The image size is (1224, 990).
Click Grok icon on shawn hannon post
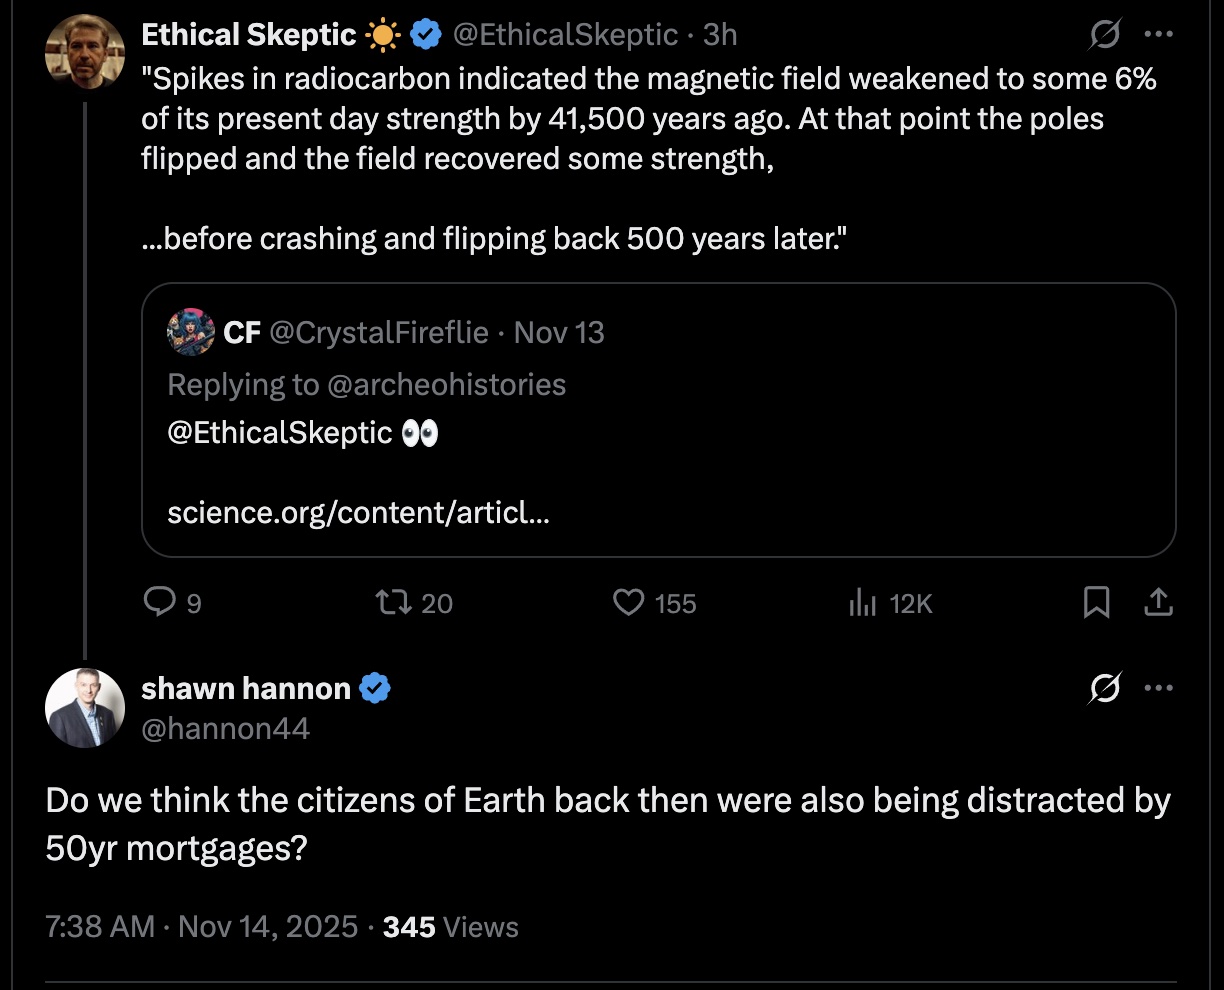tap(1105, 688)
